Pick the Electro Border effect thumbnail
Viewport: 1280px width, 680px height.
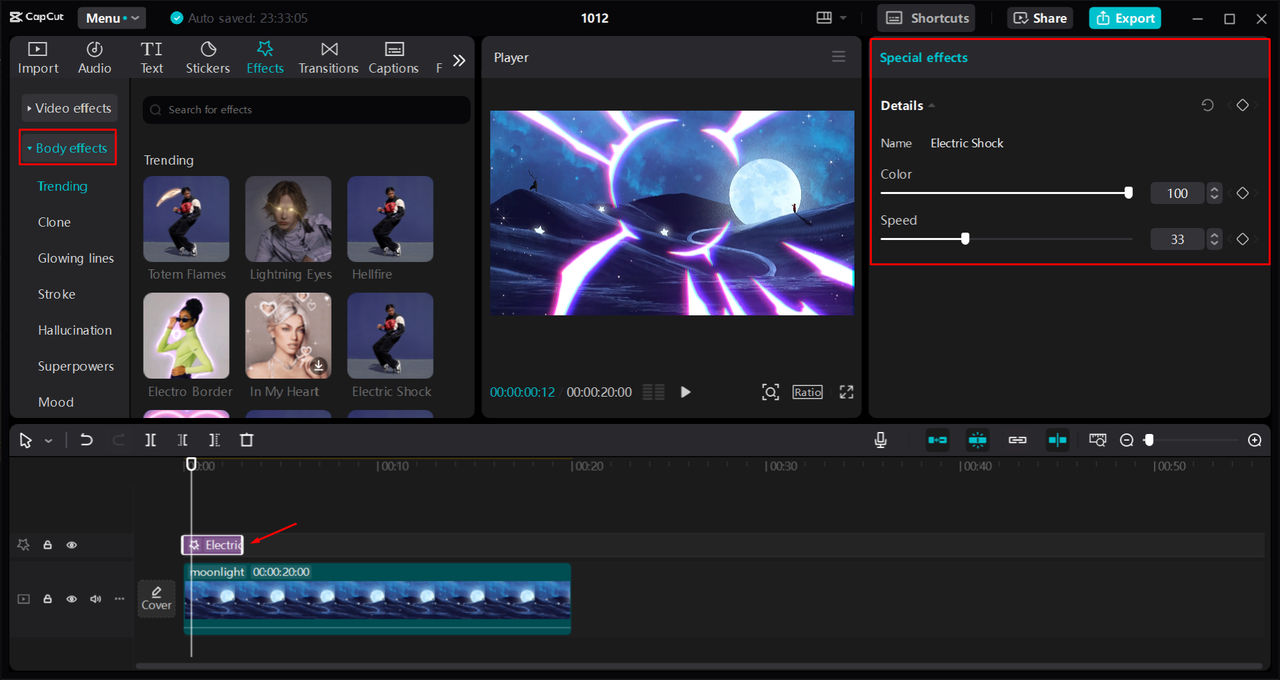pos(187,336)
